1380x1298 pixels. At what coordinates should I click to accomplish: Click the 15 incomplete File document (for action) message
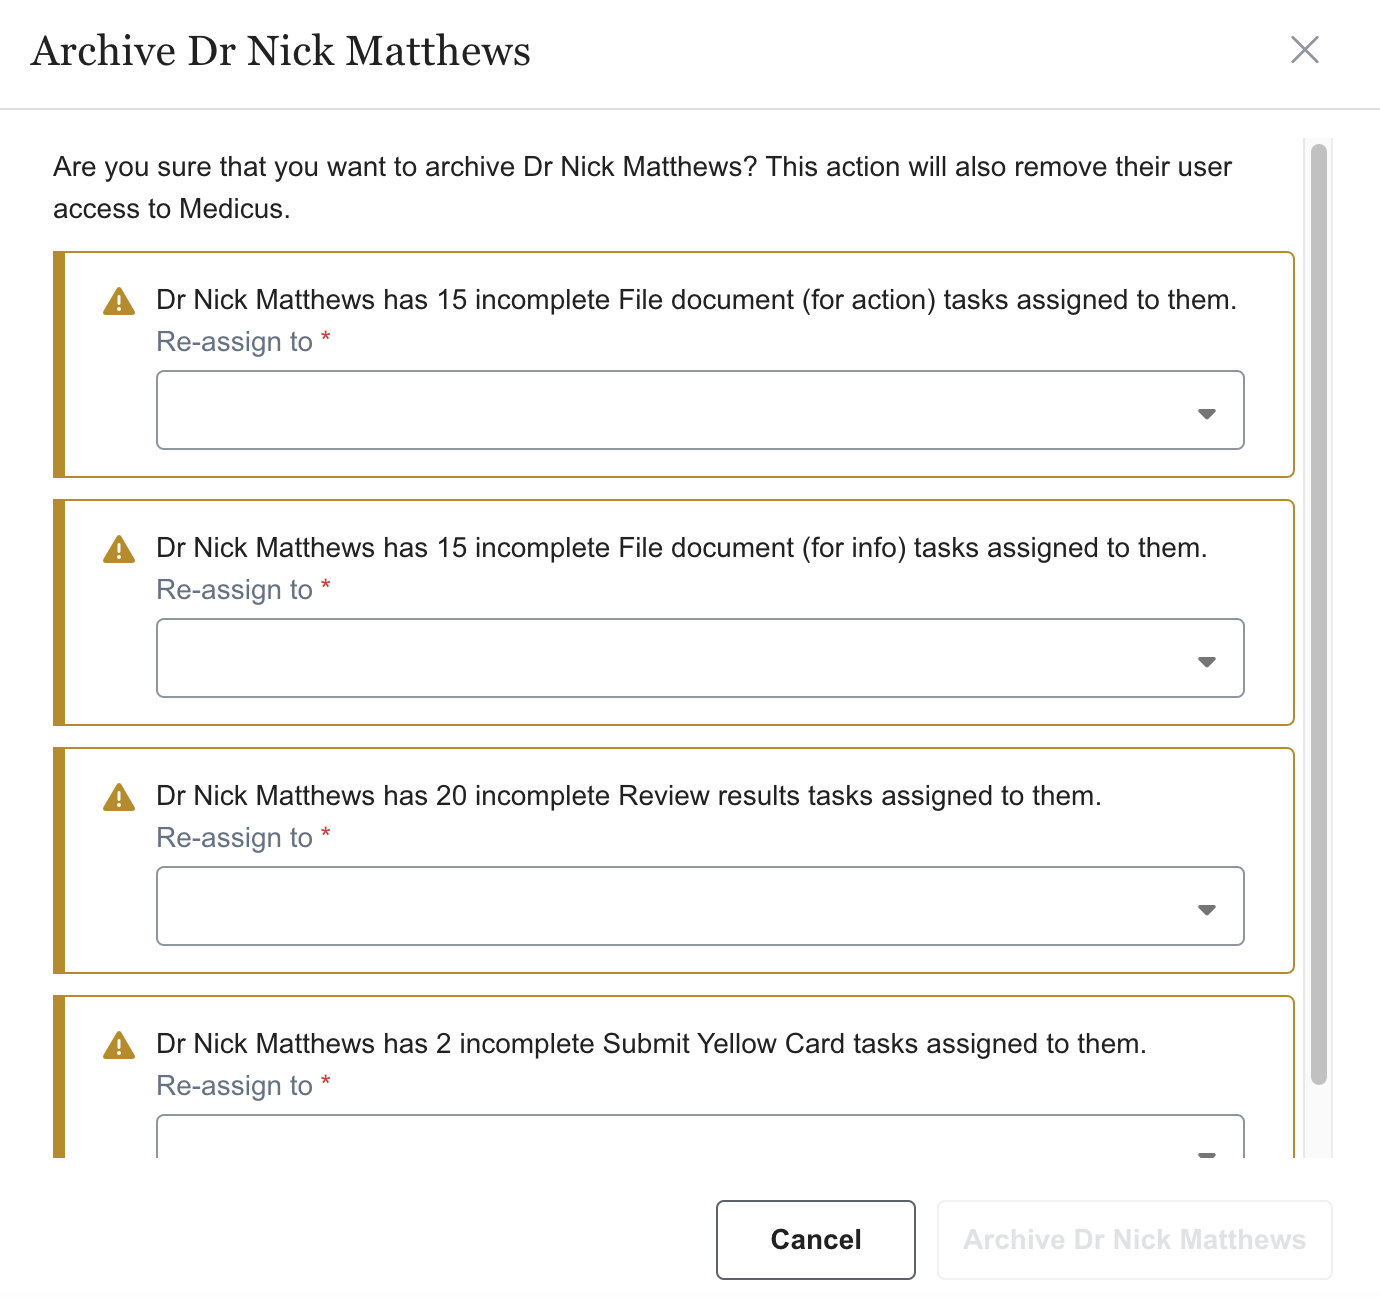[696, 300]
